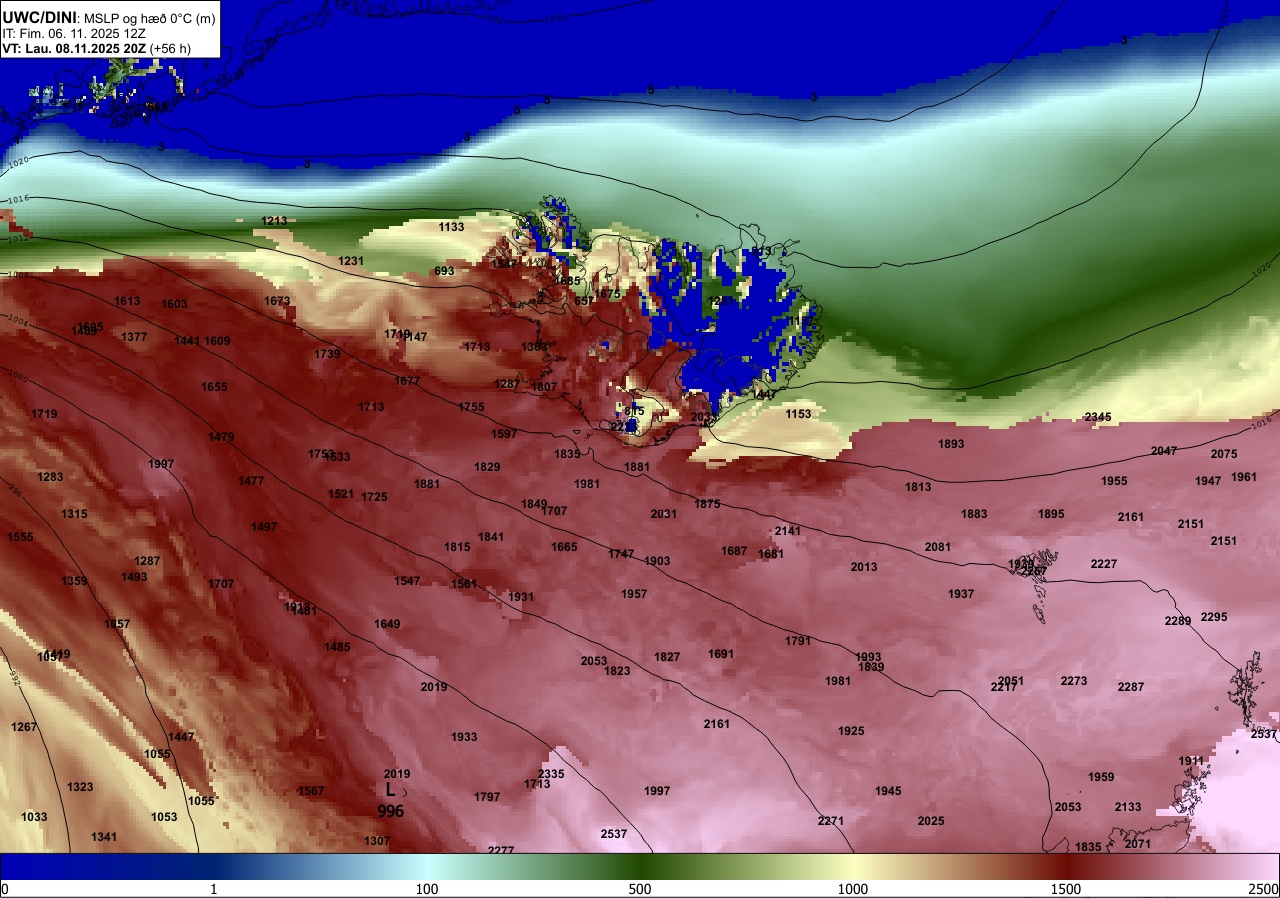Viewport: 1280px width, 898px height.
Task: Click the 1567 height value
Action: pyautogui.click(x=311, y=791)
